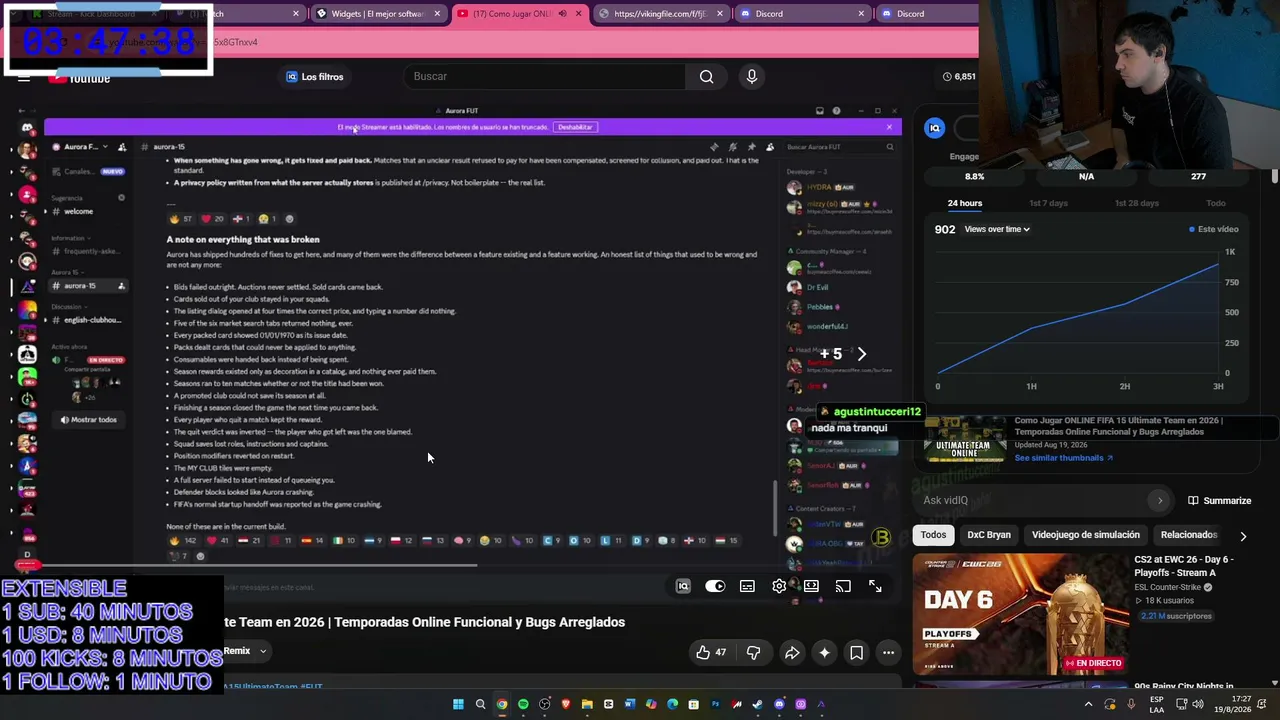1280x720 pixels.
Task: Click the Summarize button
Action: [x=1220, y=500]
